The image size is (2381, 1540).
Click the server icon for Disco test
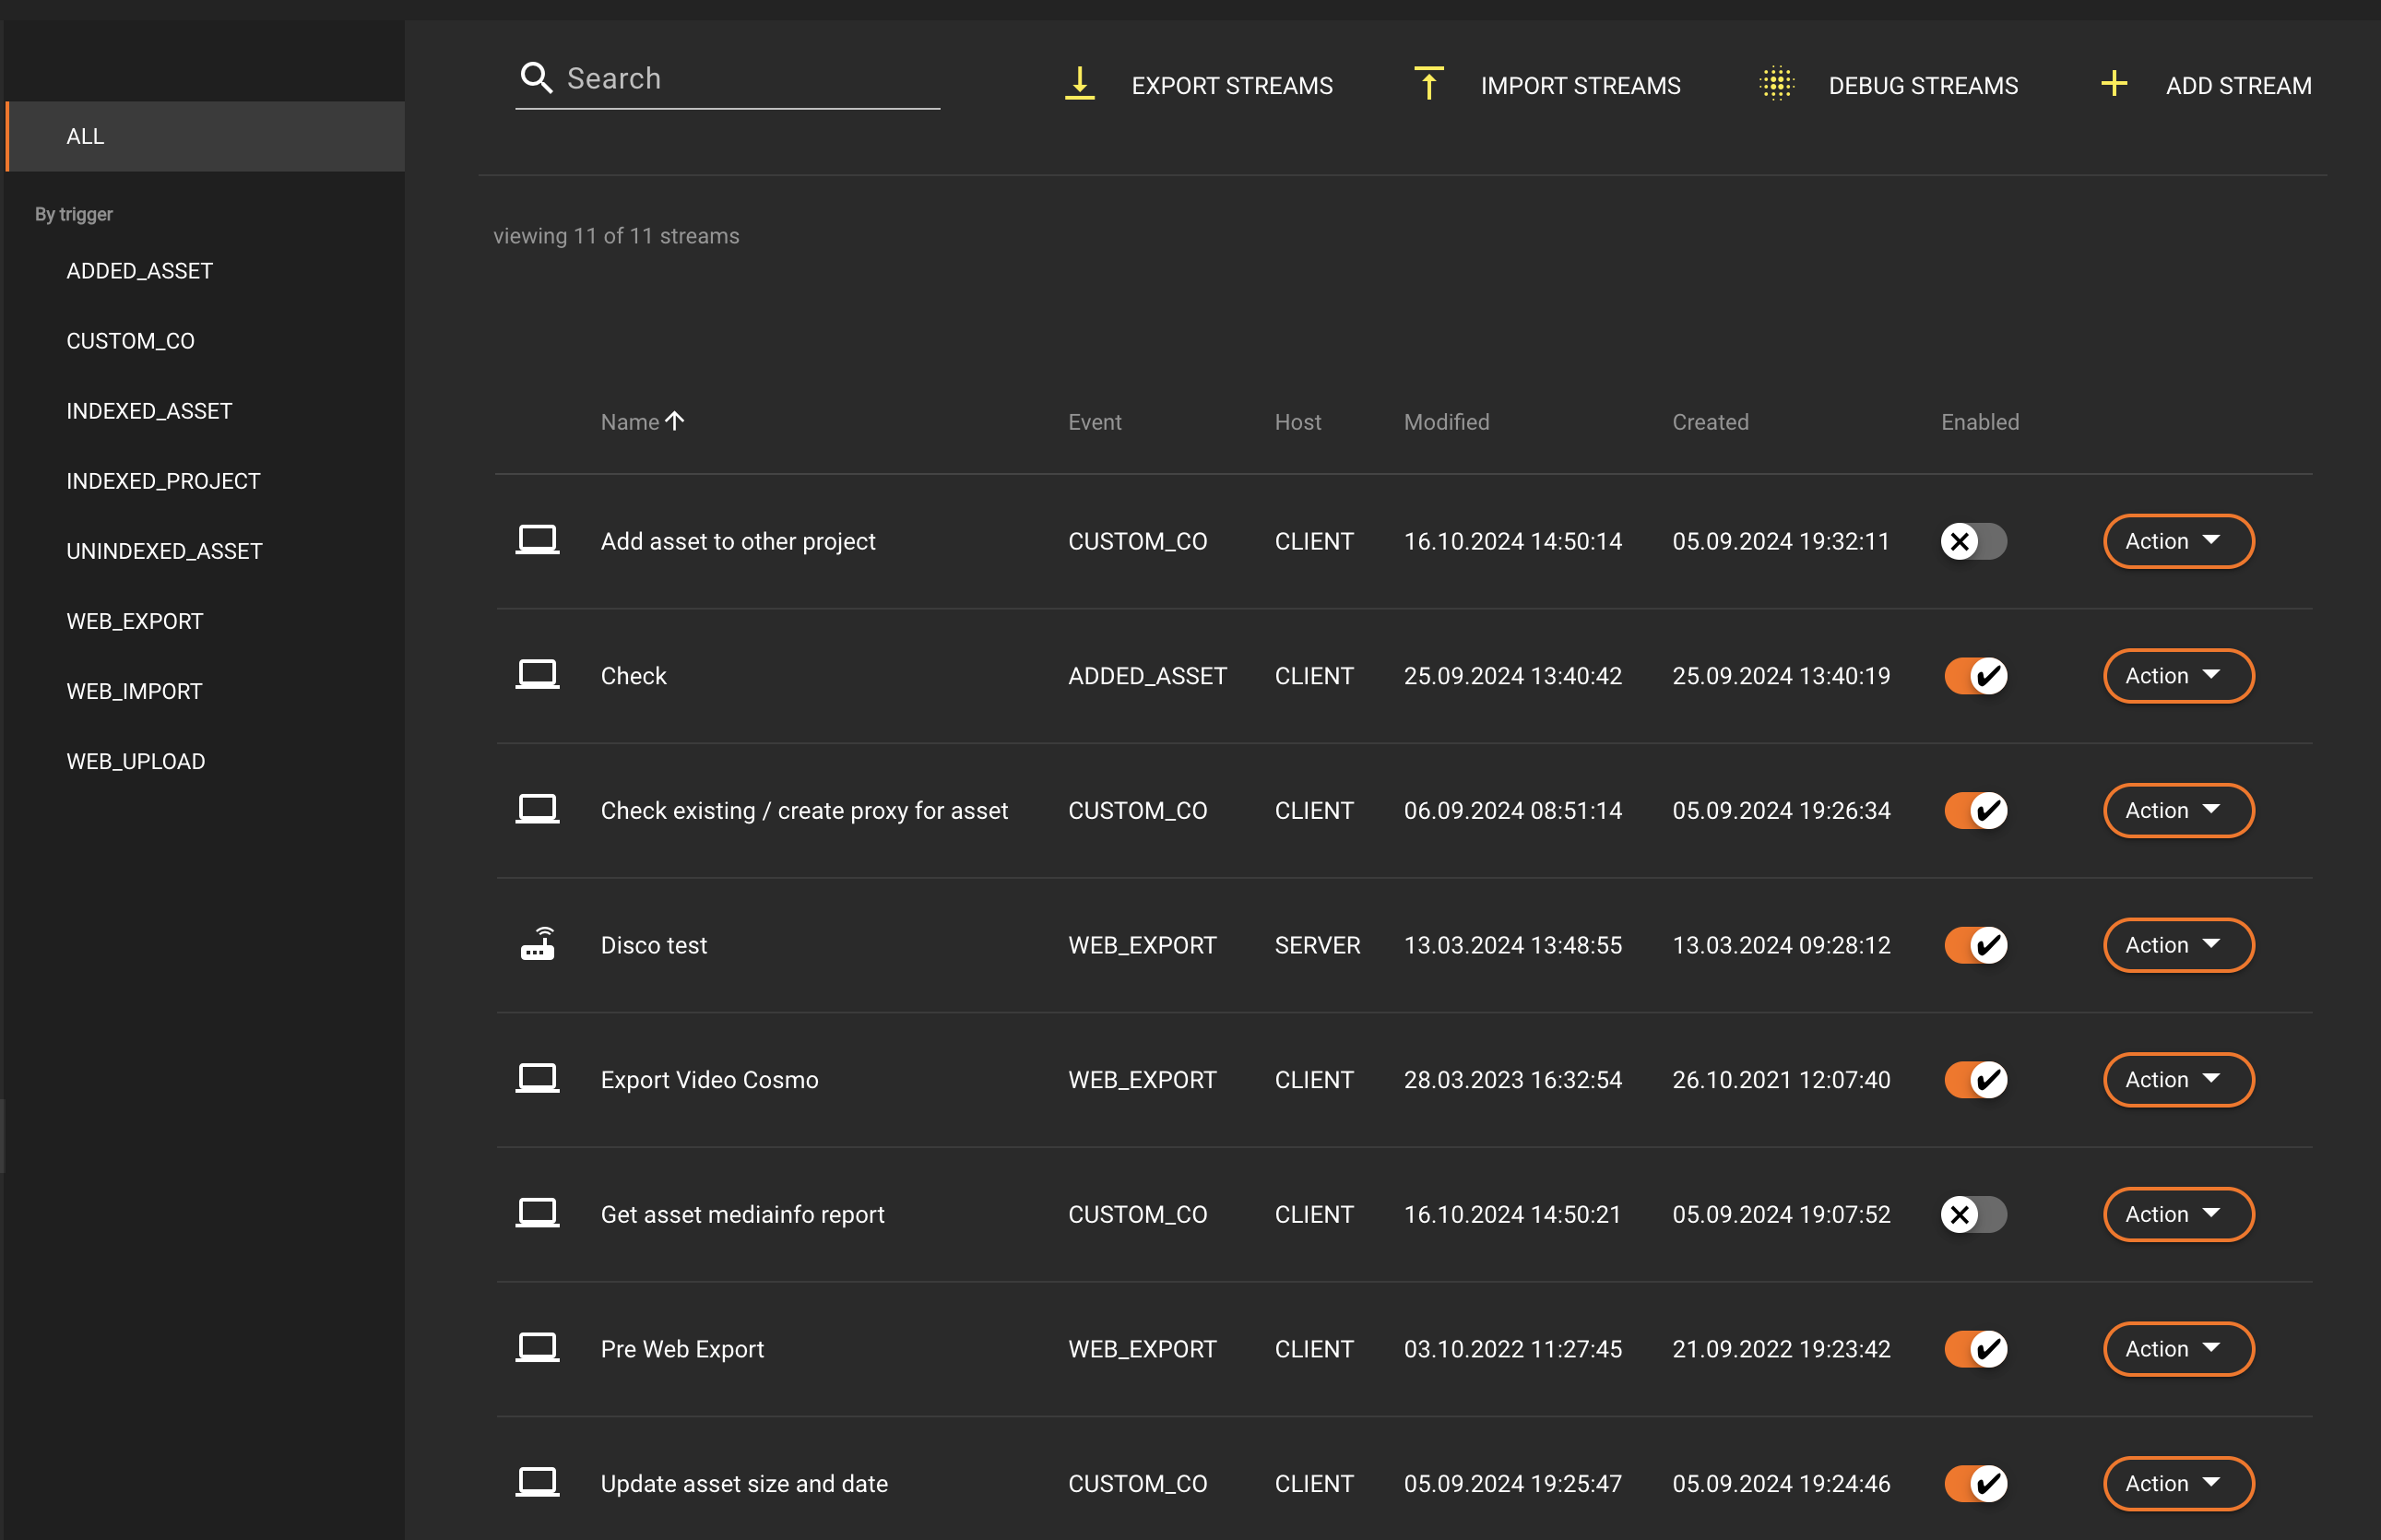pyautogui.click(x=537, y=944)
